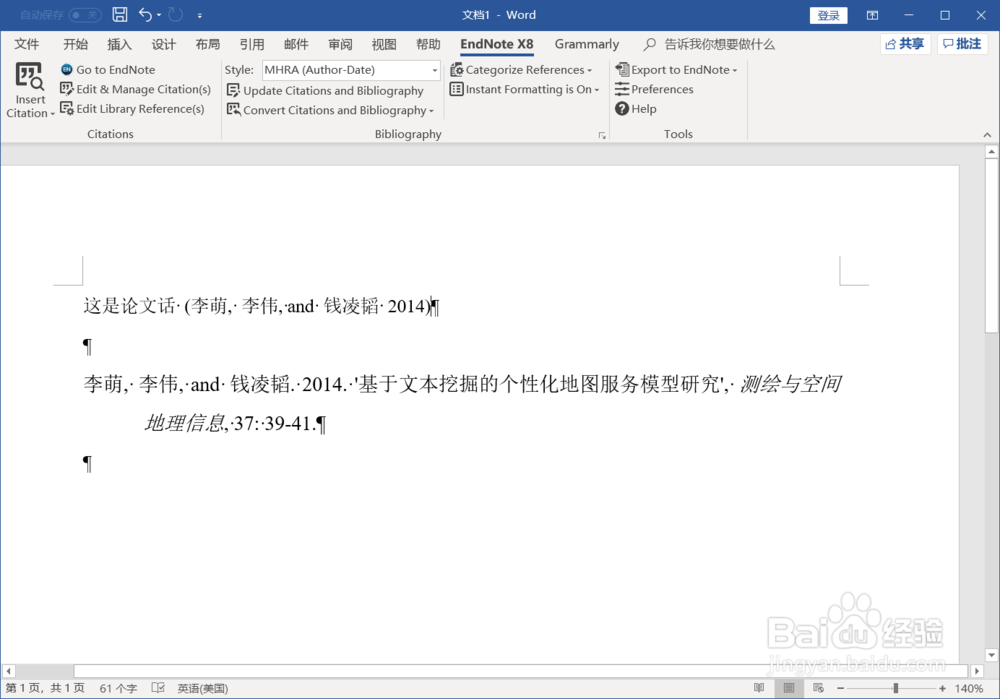Collapse the ribbon
1000x699 pixels.
[987, 135]
